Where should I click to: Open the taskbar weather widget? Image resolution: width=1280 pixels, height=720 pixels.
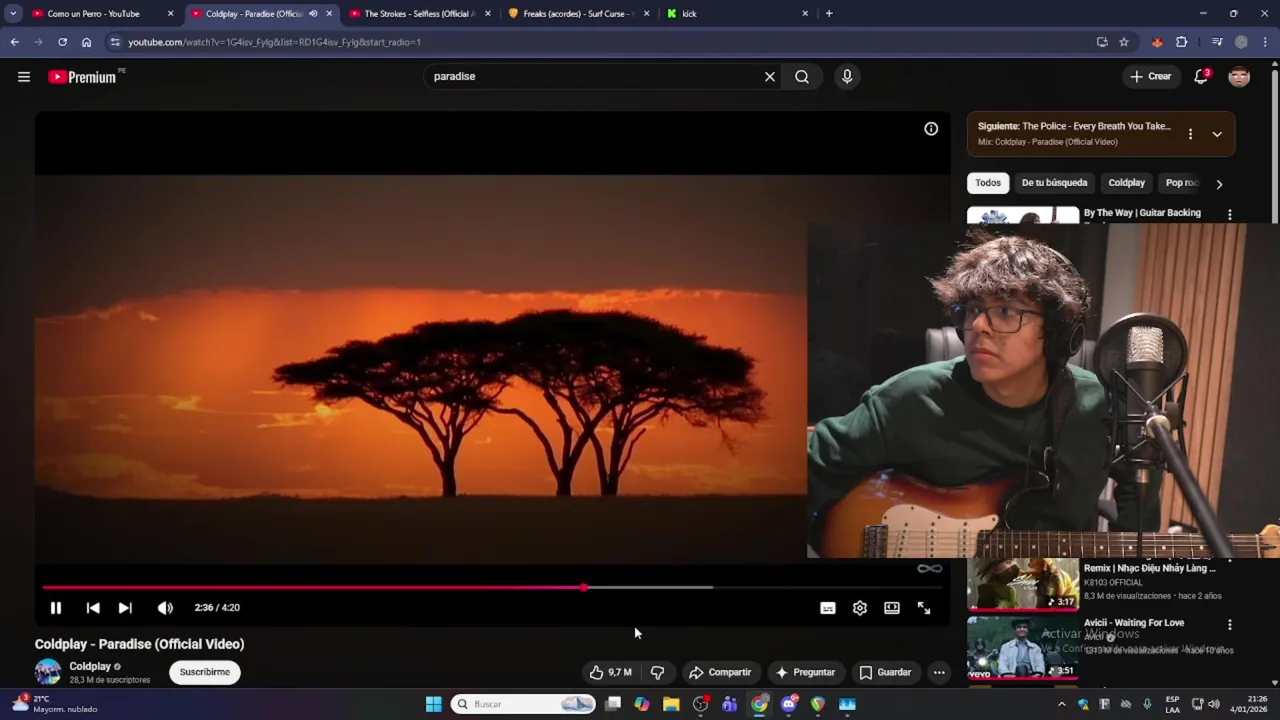pos(55,704)
